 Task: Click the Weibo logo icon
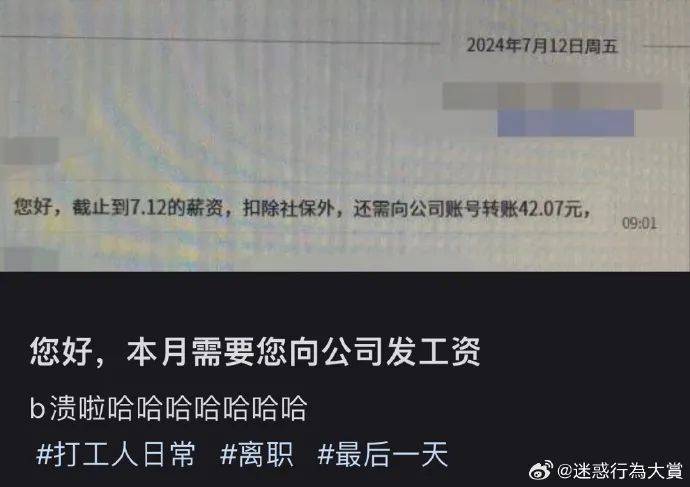(541, 471)
